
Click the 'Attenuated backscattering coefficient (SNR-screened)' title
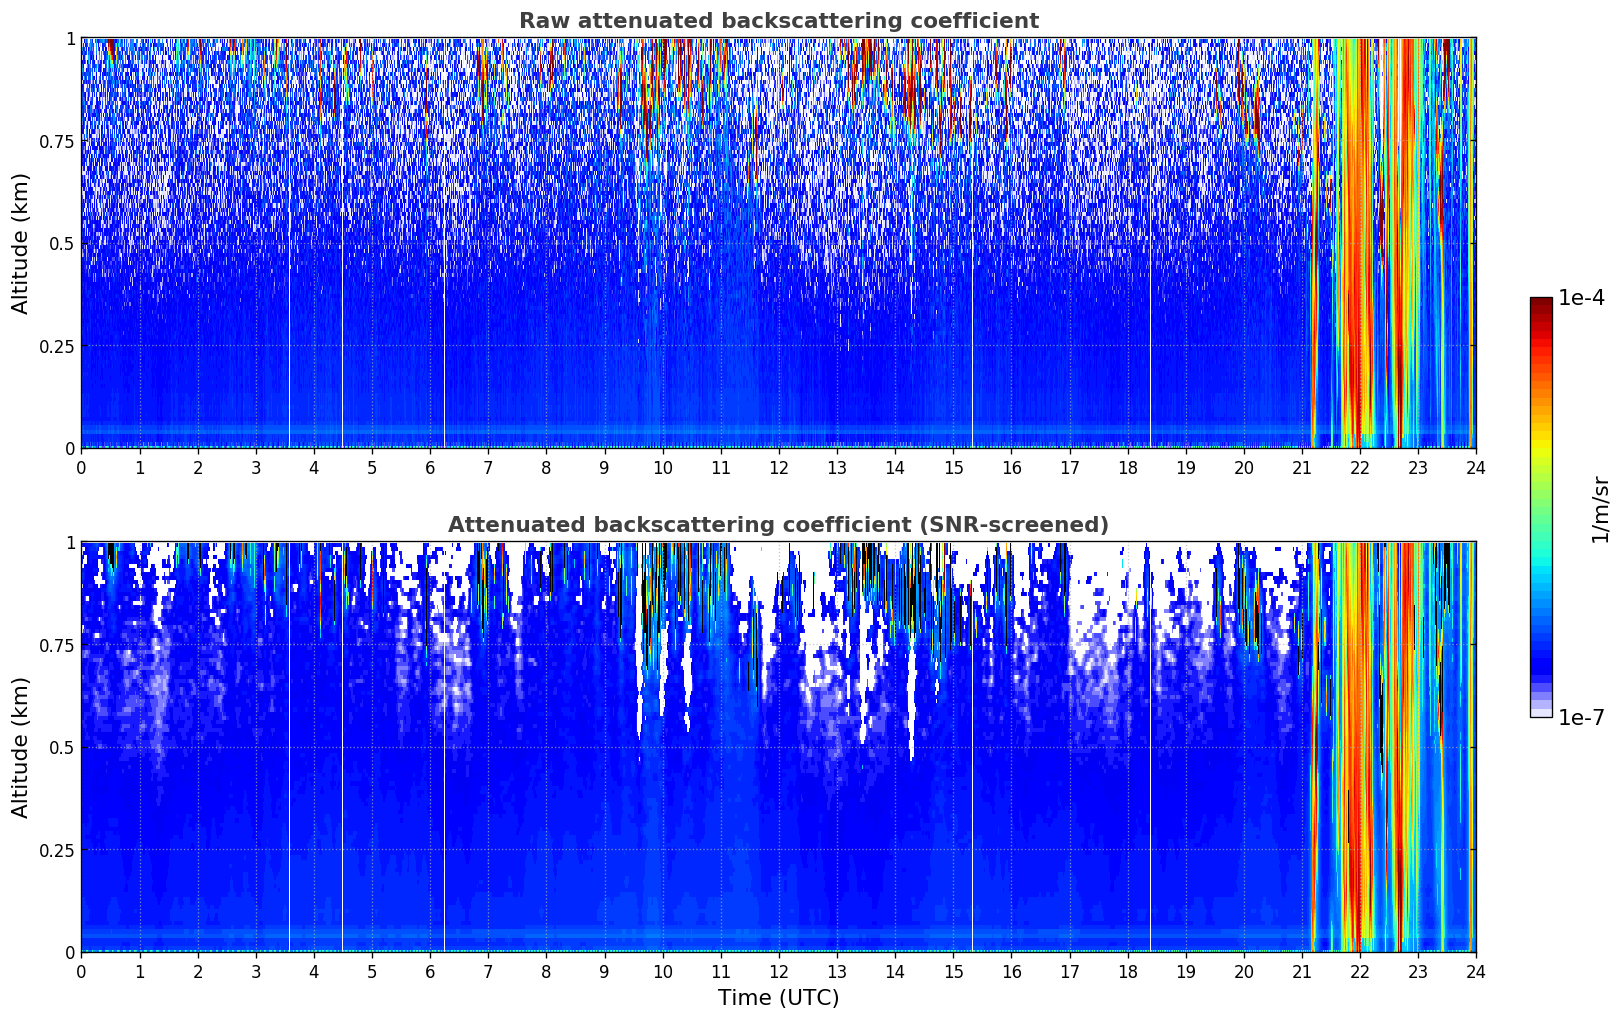tap(778, 525)
